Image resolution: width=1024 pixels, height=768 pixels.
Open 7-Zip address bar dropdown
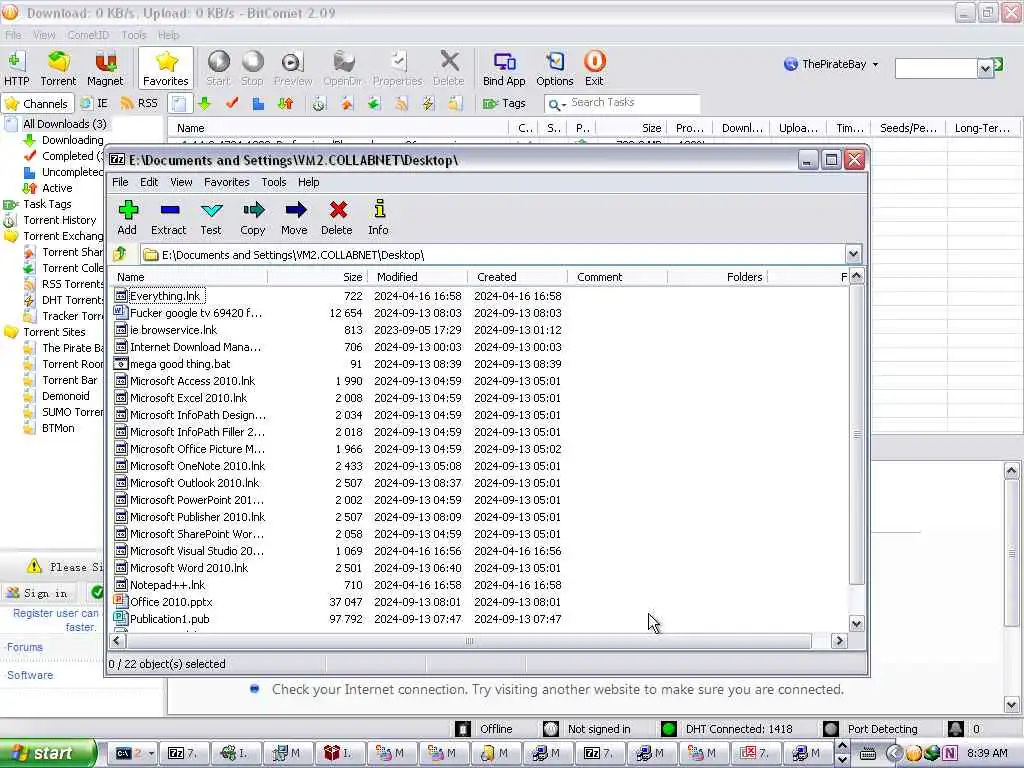(x=853, y=254)
